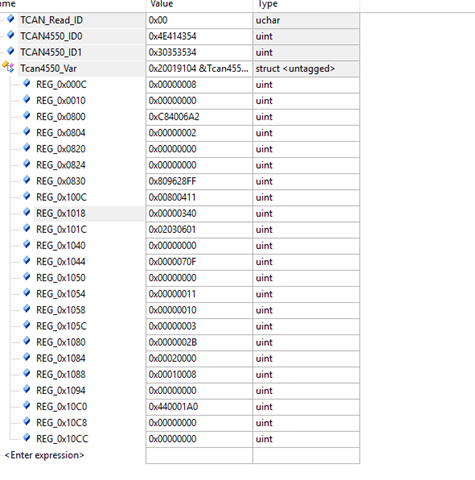The height and width of the screenshot is (480, 475).
Task: Click the address value 0x20019104 &Tcan455...
Action: click(198, 69)
